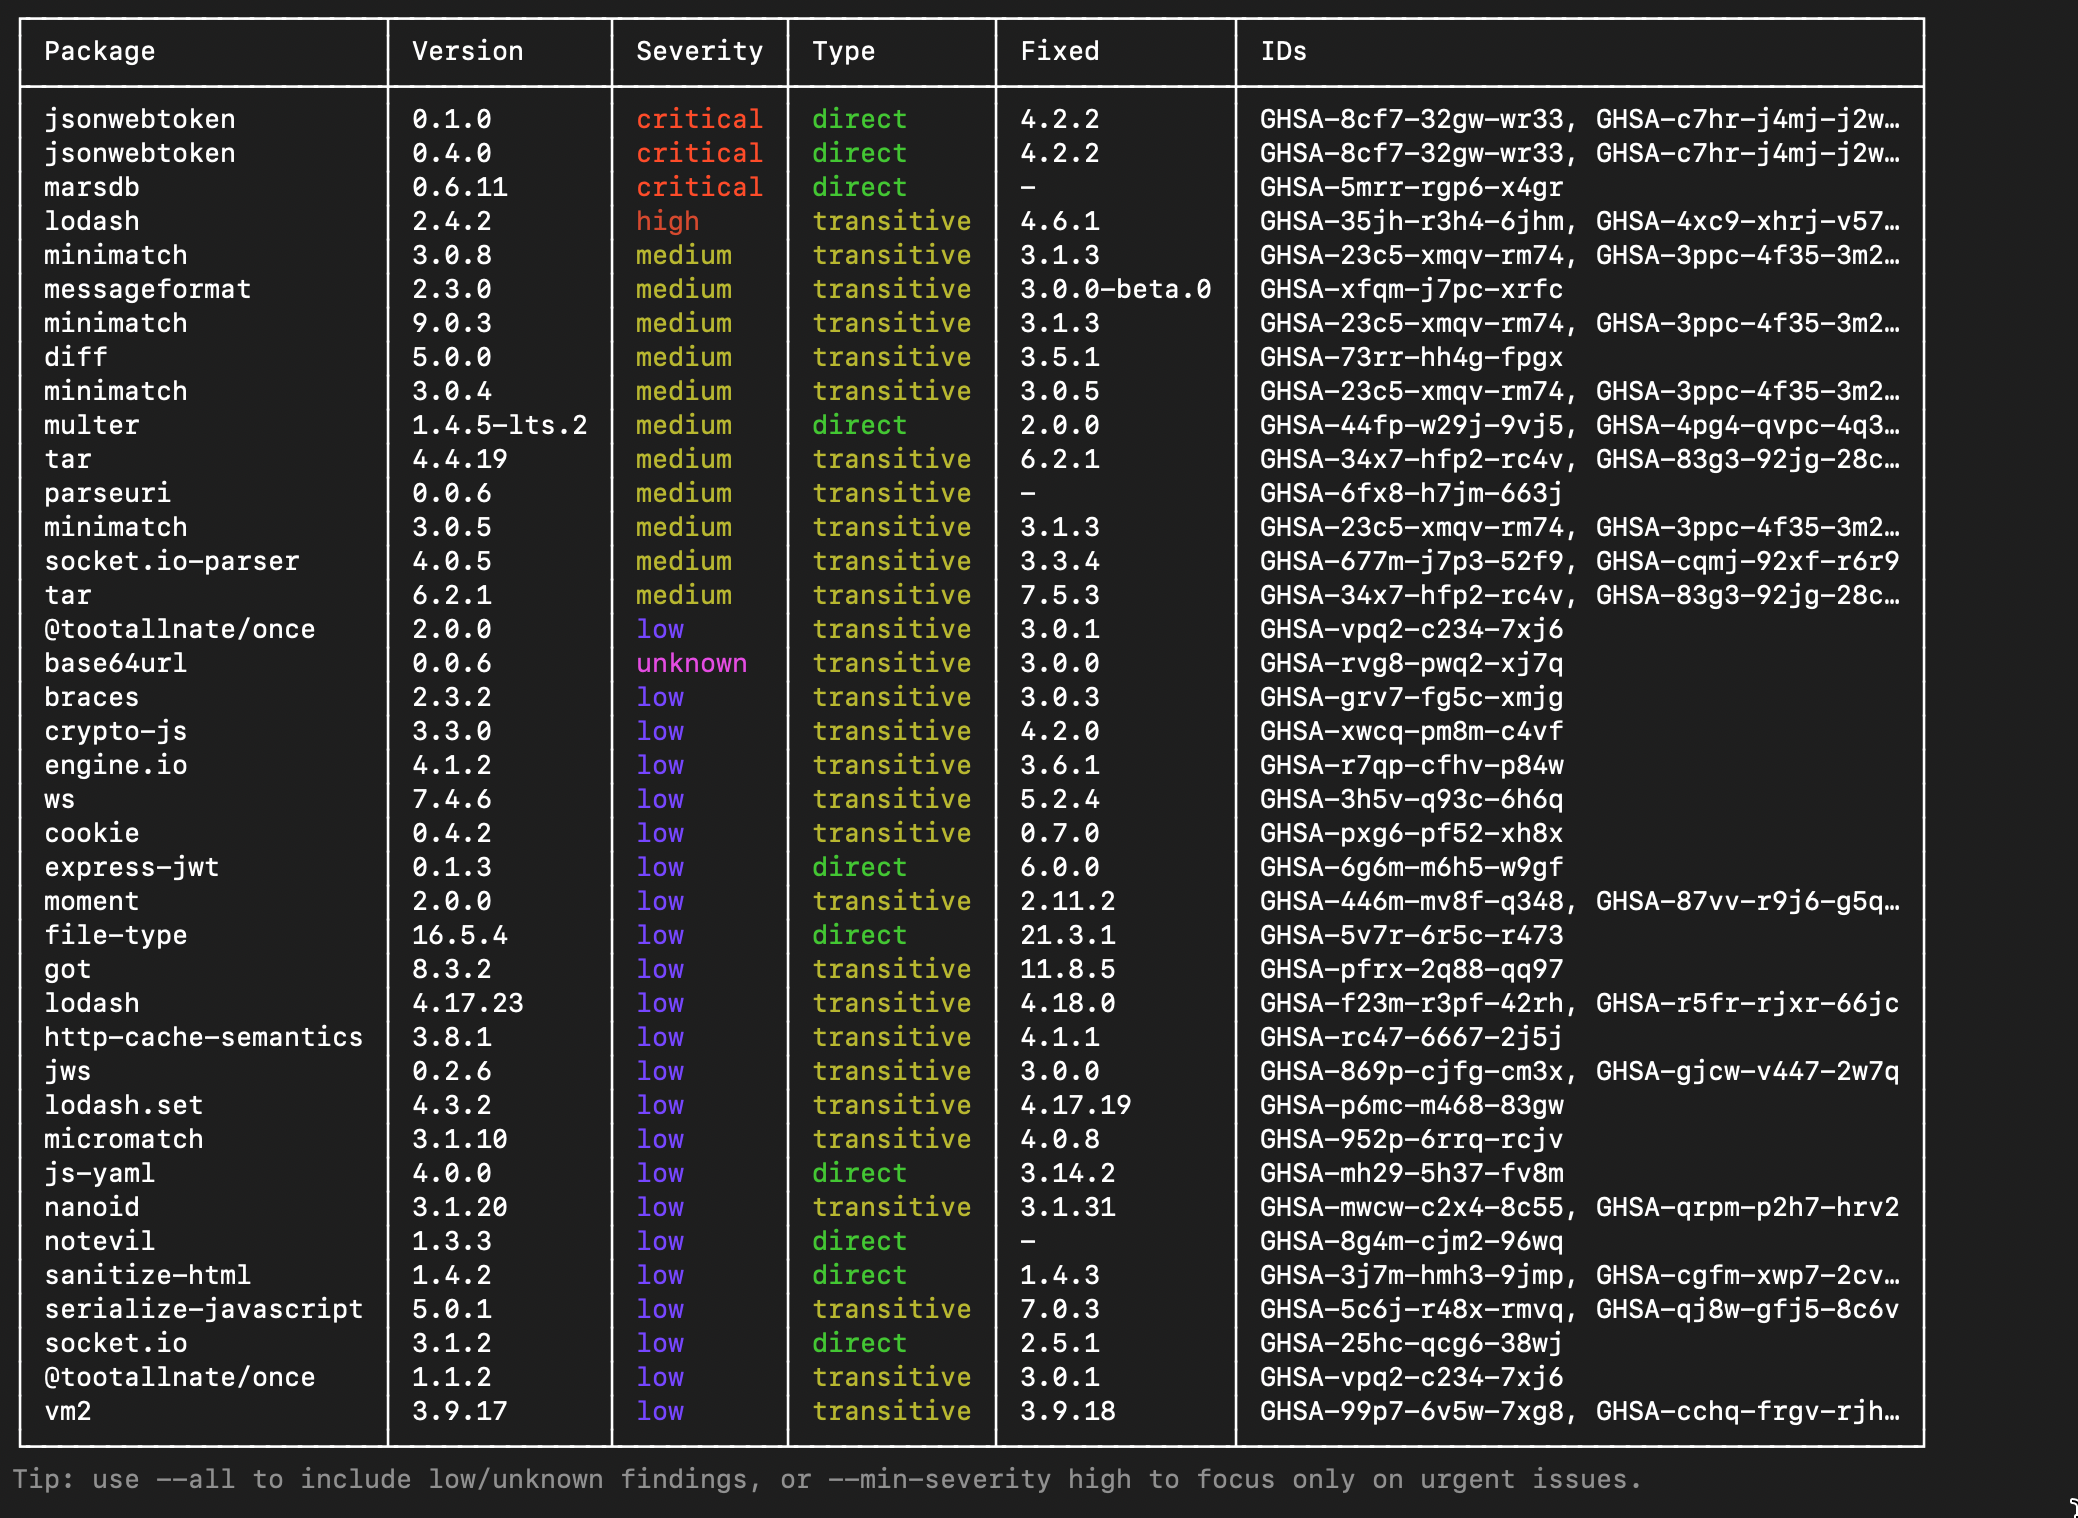Select the messageformat package name
Viewport: 2078px width, 1518px height.
point(148,289)
